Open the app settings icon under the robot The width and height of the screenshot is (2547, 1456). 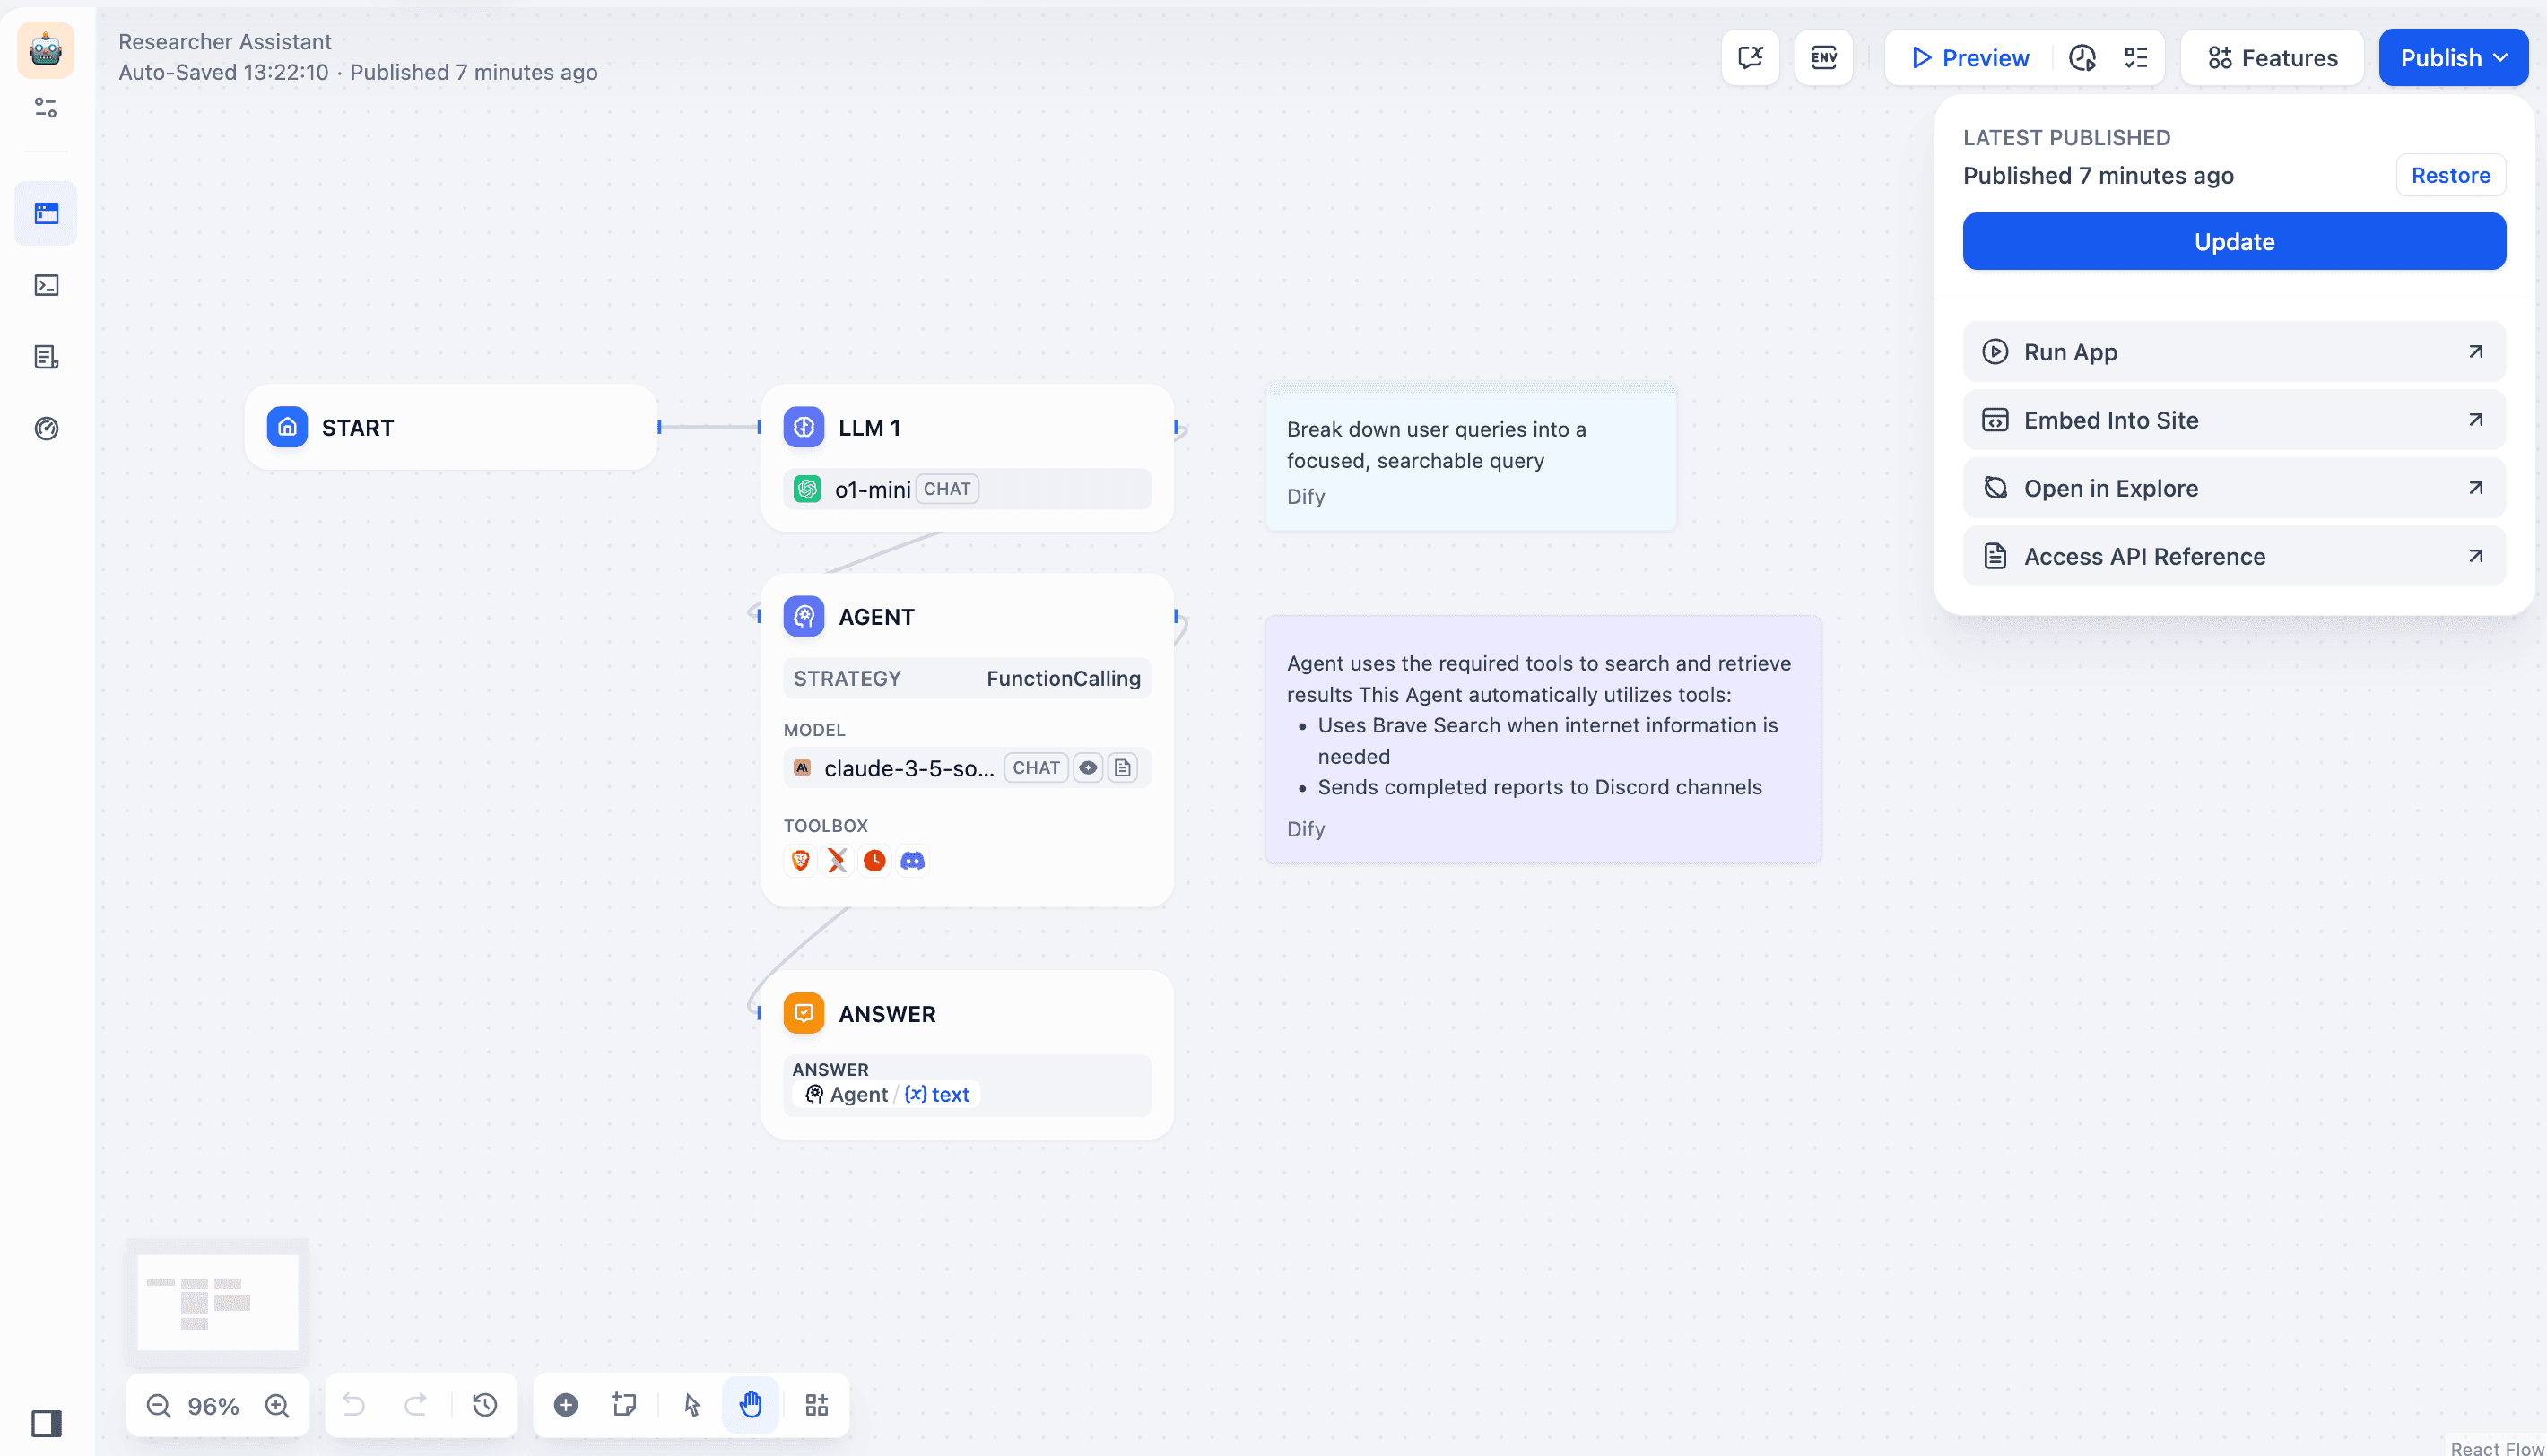(x=46, y=108)
